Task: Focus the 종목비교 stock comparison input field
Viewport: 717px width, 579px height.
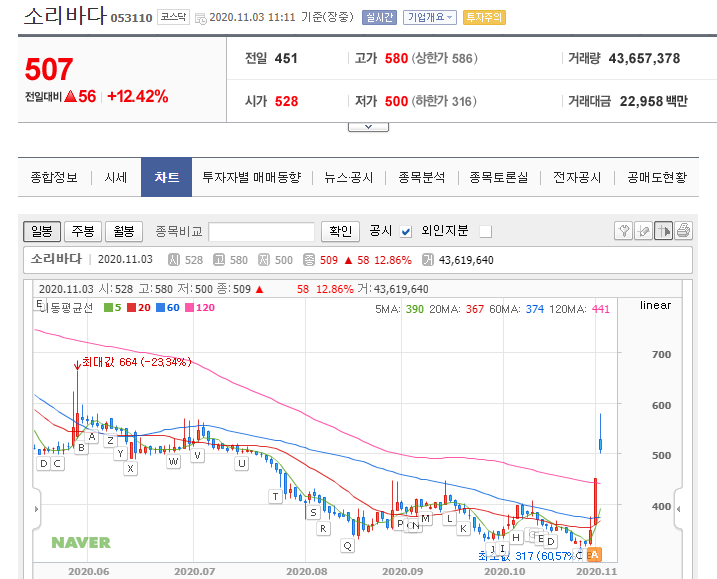Action: tap(262, 232)
